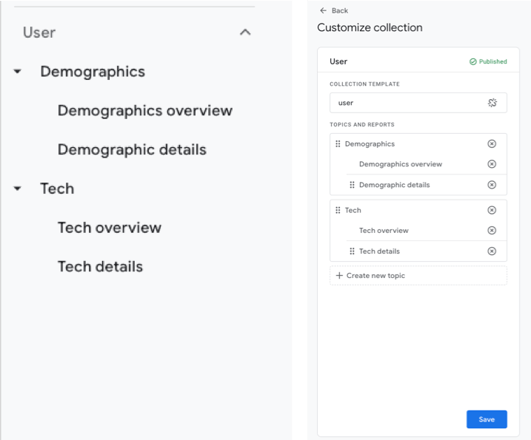Remove Demographics overview report from collection
This screenshot has height=440, width=531.
492,164
